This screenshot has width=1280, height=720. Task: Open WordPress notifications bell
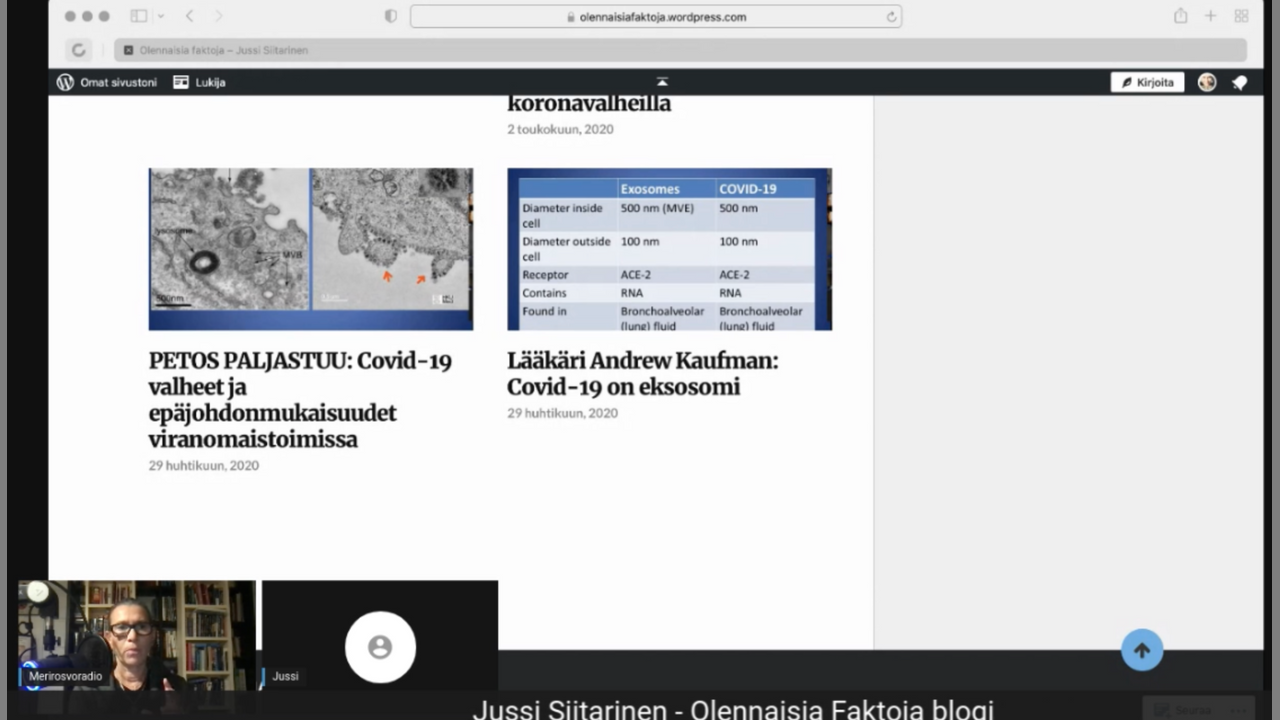[x=1239, y=83]
